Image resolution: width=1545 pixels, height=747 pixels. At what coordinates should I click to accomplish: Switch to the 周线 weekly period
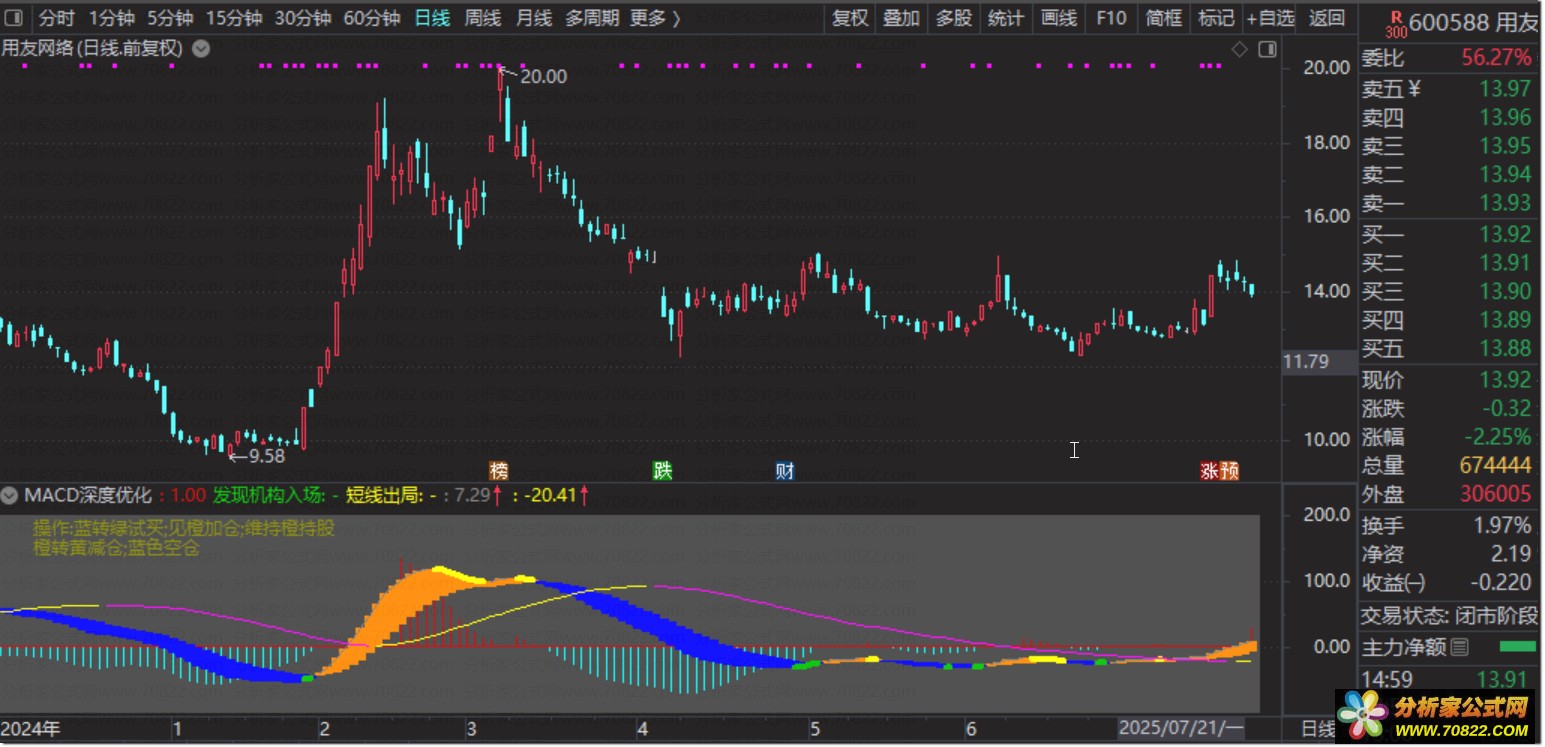tap(484, 18)
